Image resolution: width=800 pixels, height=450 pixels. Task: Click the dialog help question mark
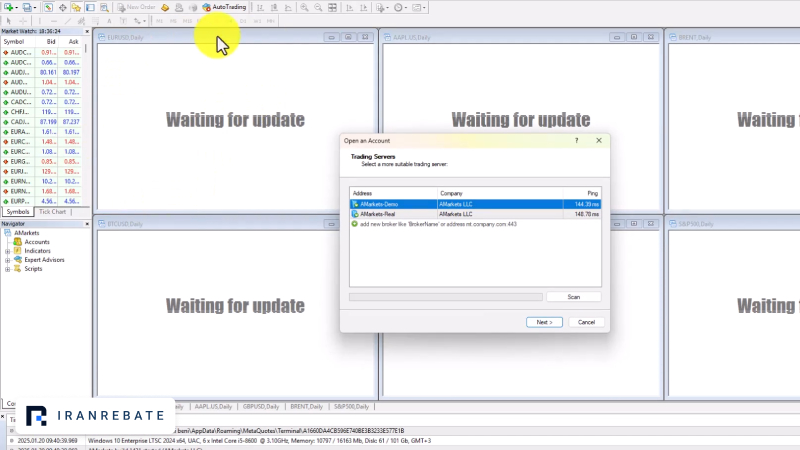point(577,140)
